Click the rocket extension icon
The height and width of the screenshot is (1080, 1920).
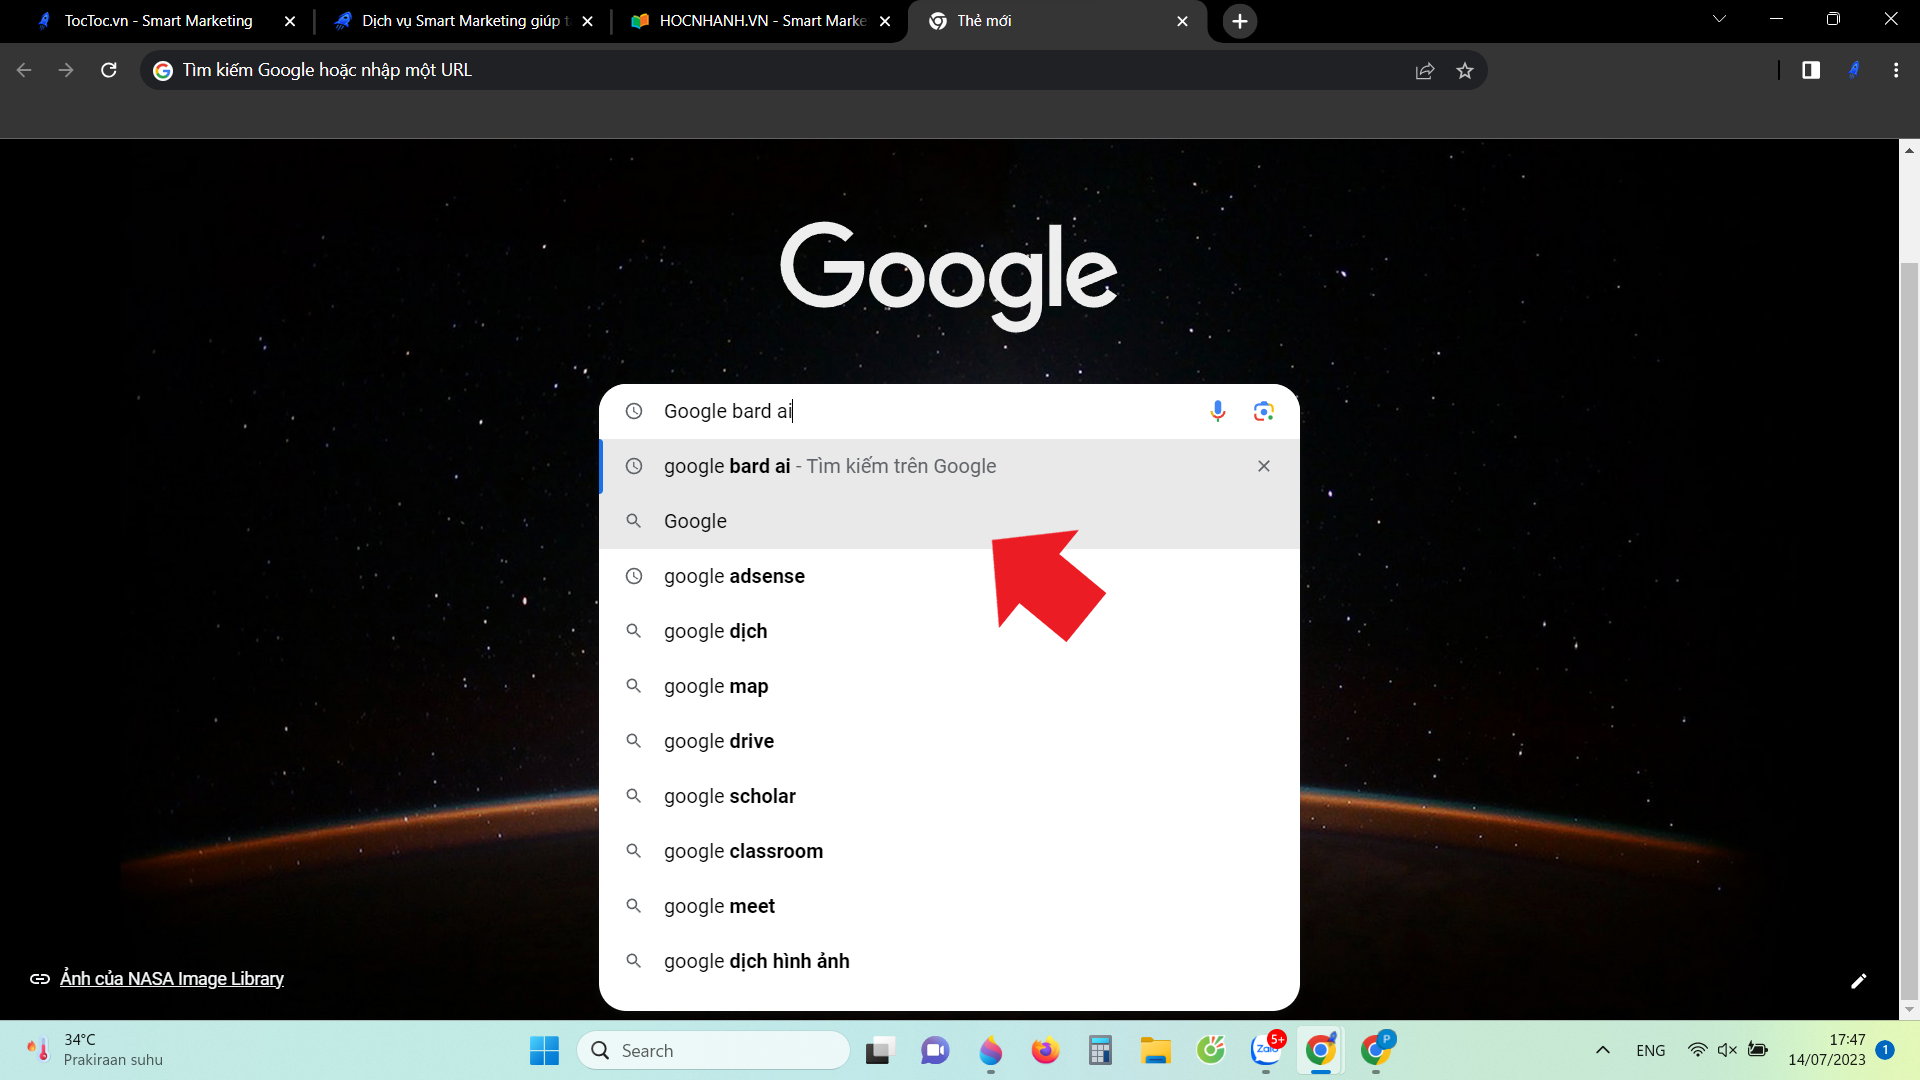(1854, 70)
